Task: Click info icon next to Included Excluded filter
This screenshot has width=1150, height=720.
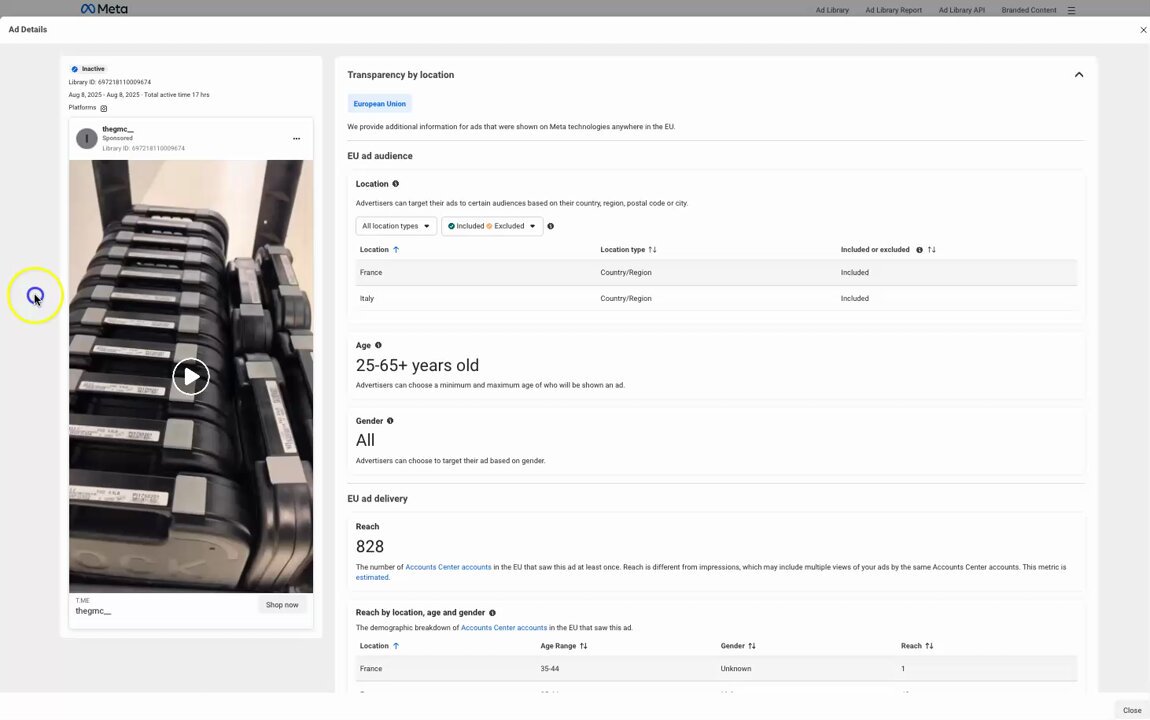Action: point(551,226)
